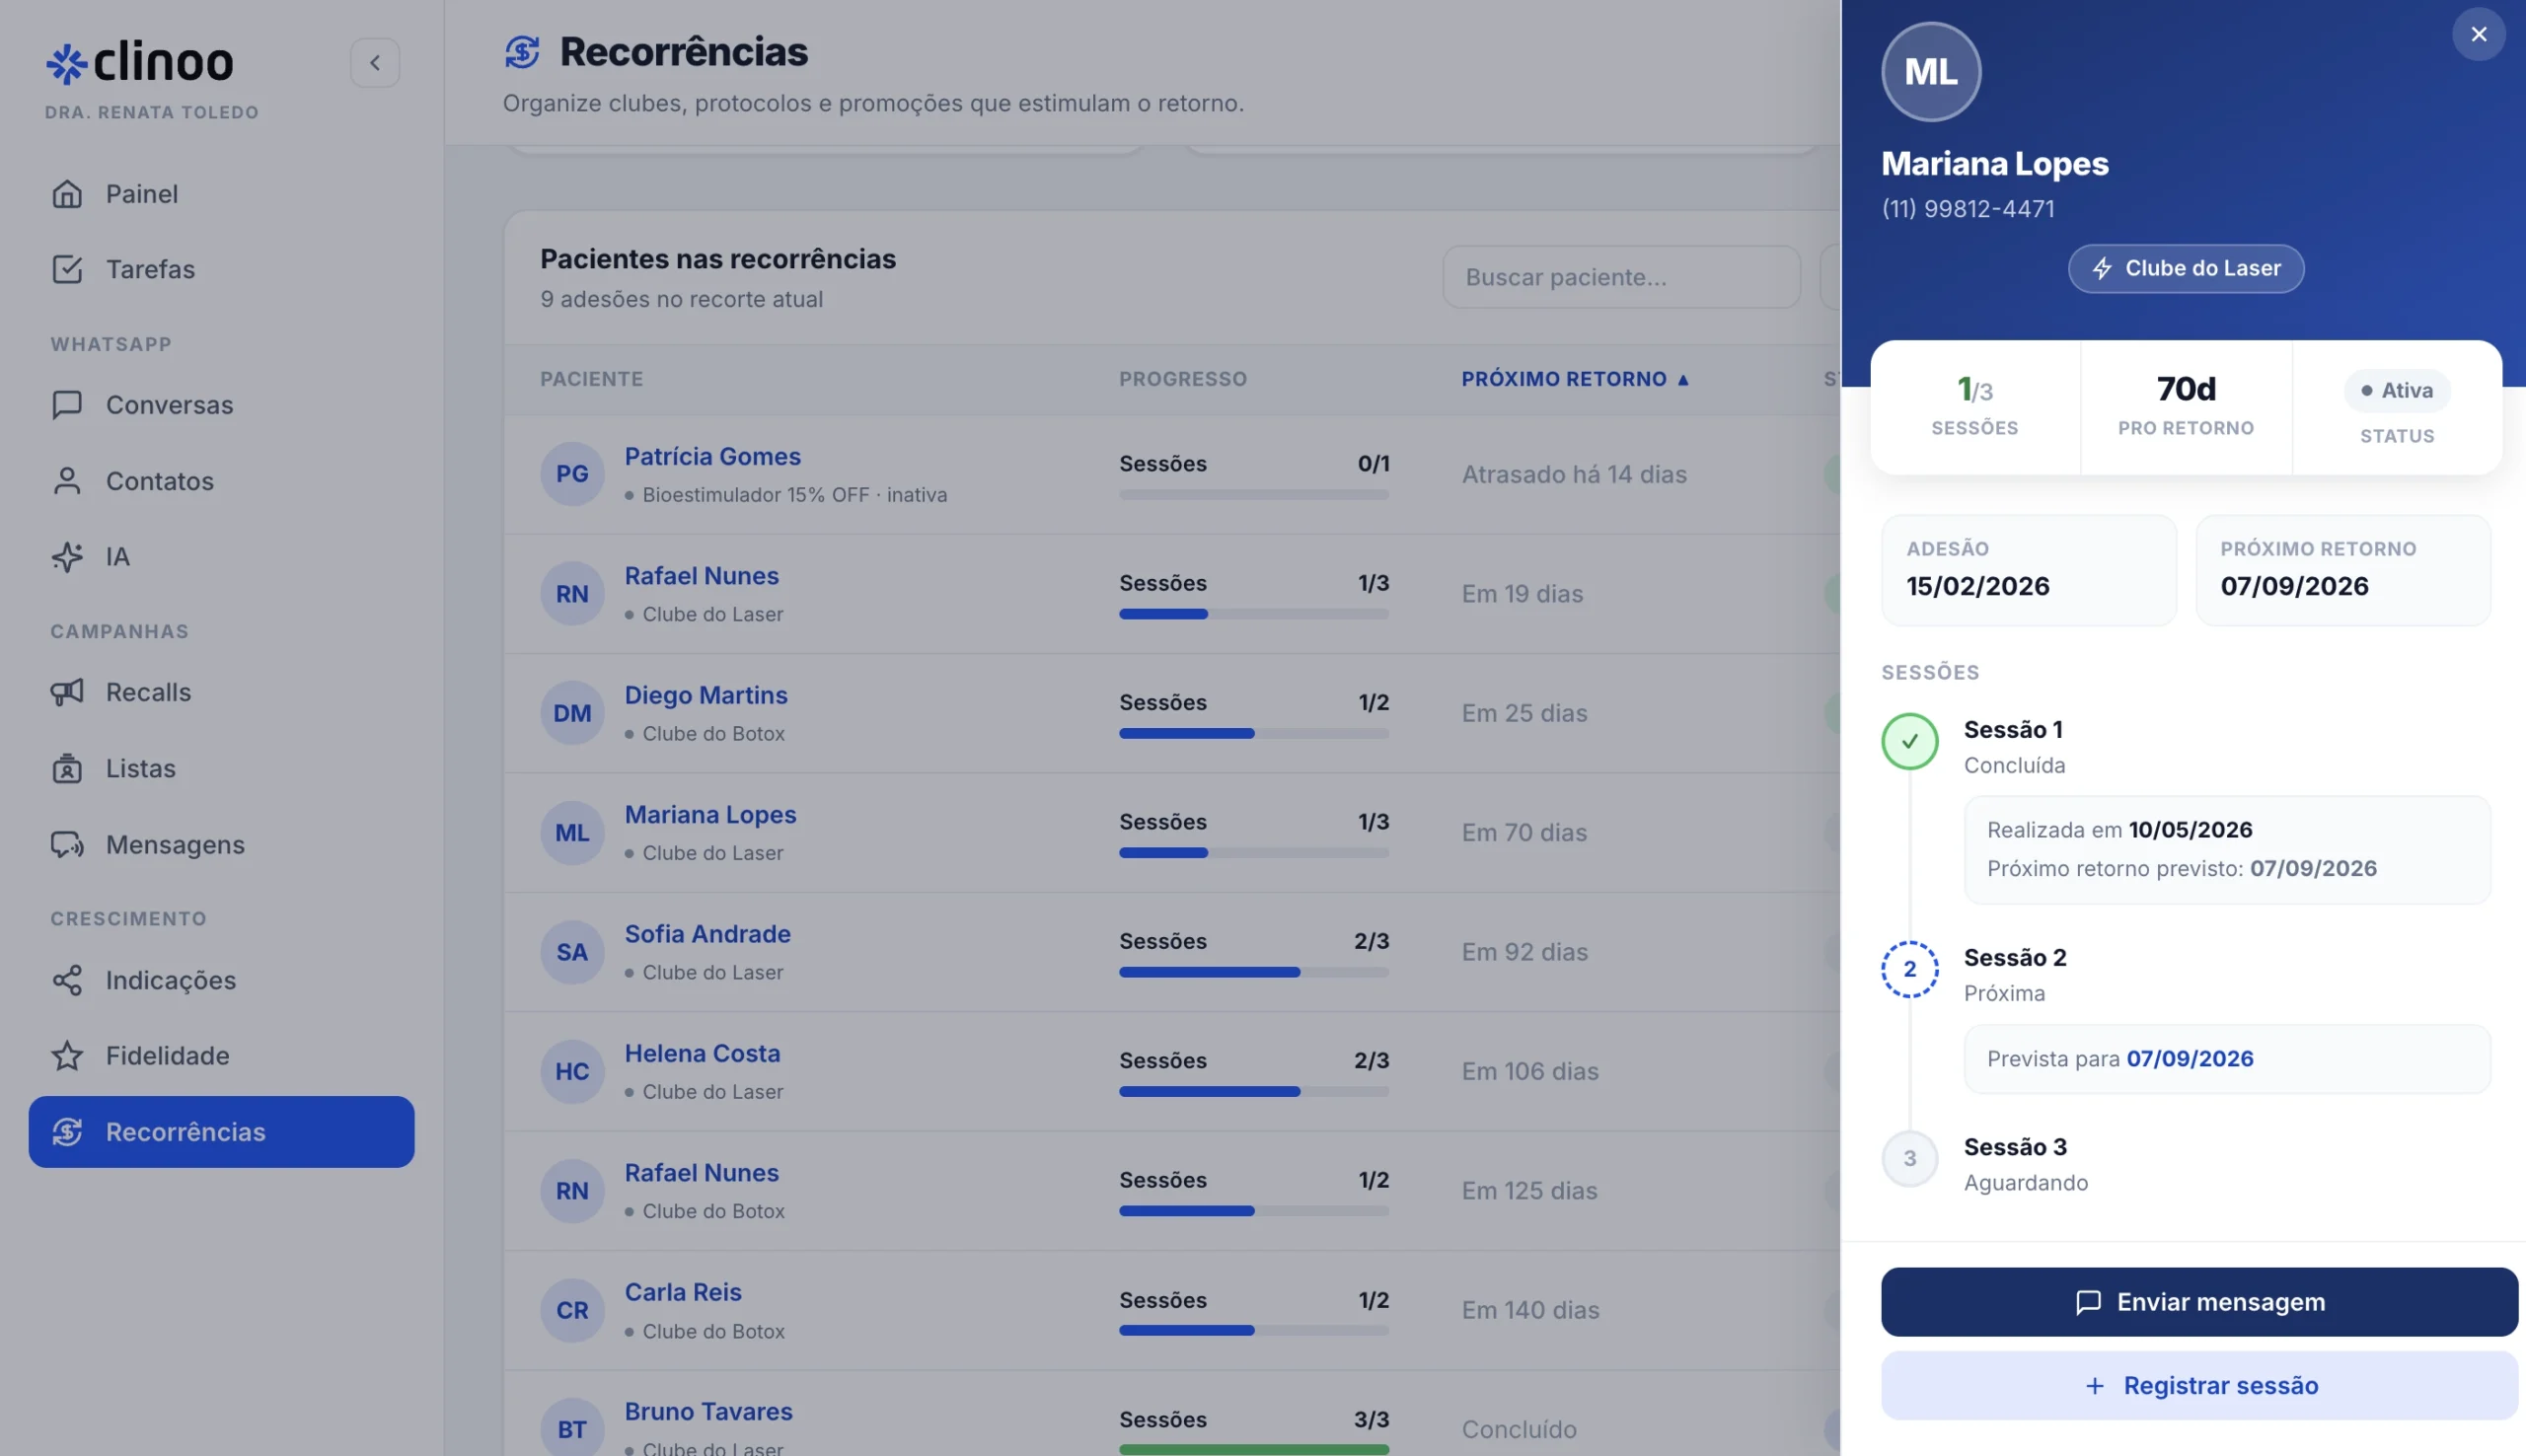Click the Mensagens chat icon

pos(67,845)
